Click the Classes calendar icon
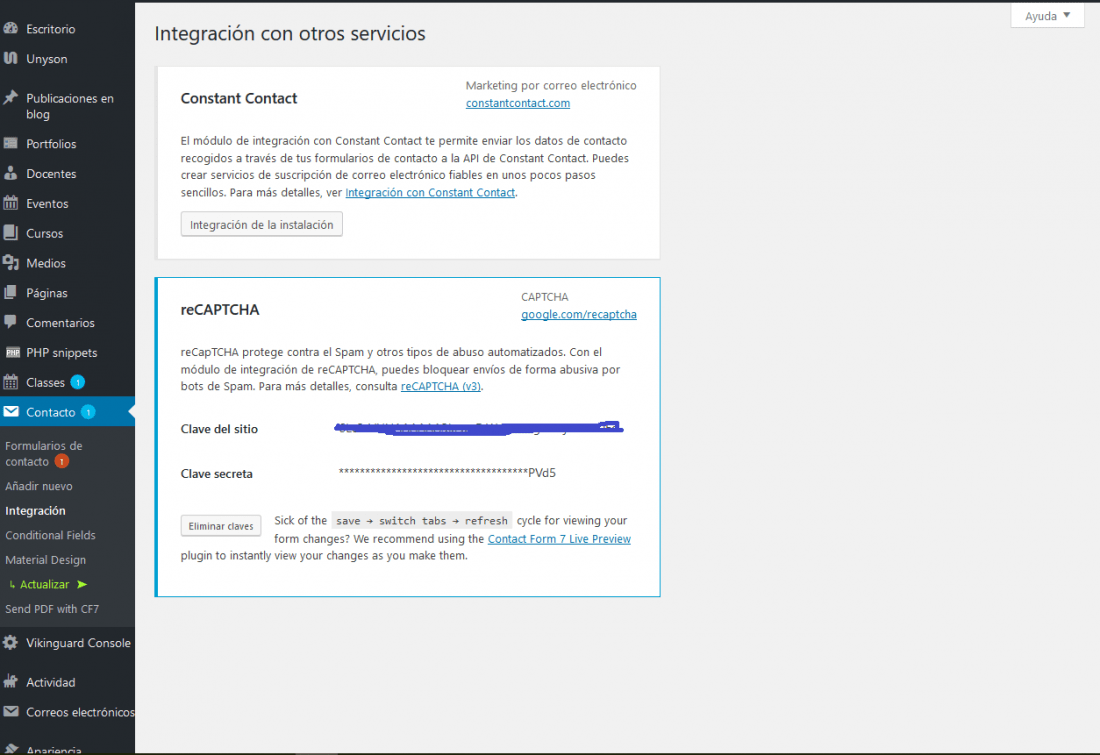Viewport: 1100px width, 755px height. click(x=11, y=382)
